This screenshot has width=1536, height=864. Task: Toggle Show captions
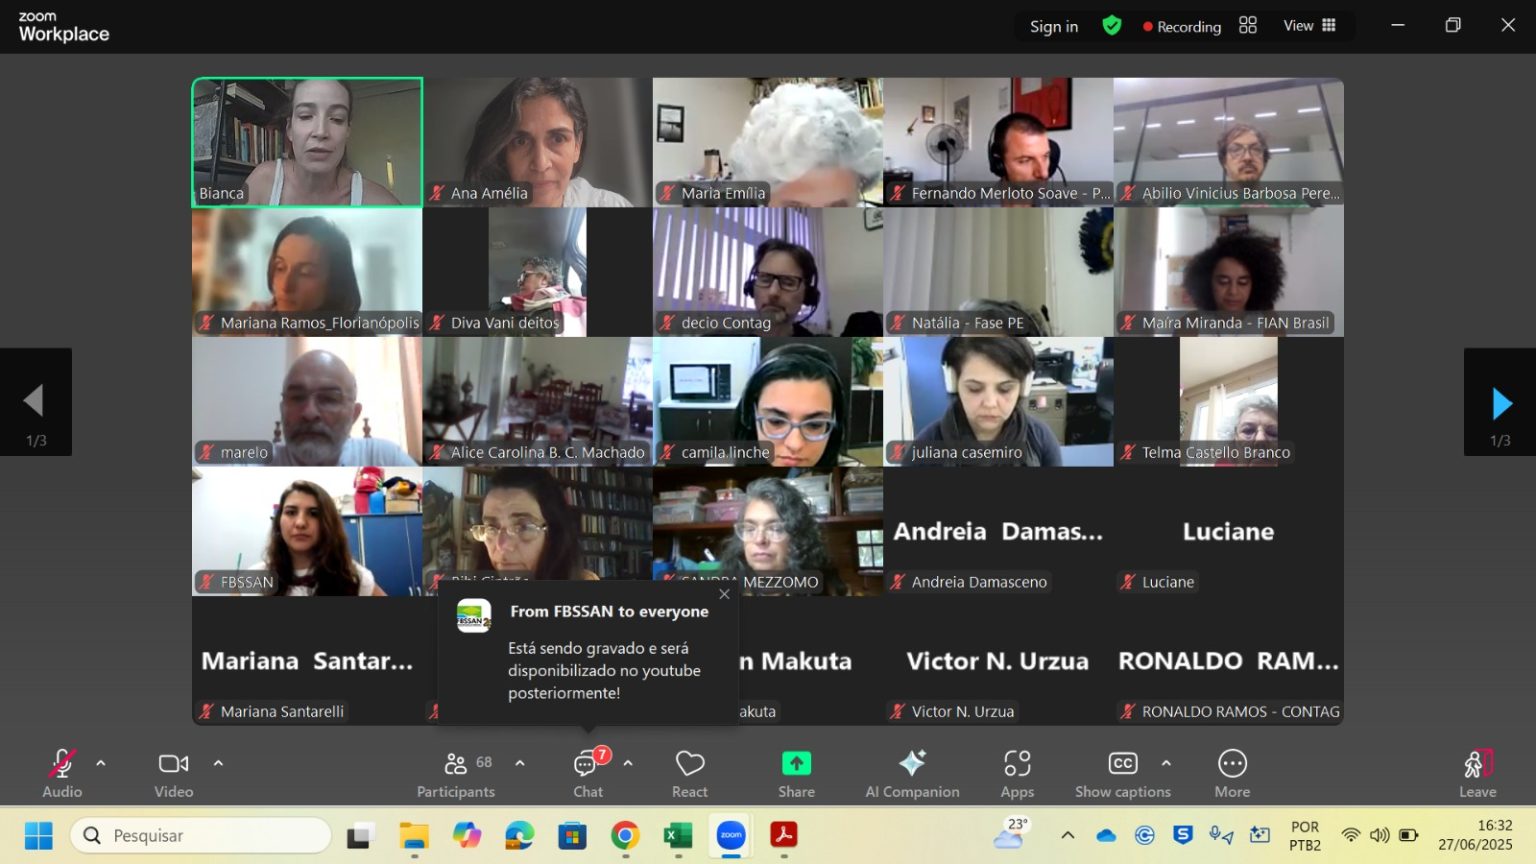click(1122, 772)
